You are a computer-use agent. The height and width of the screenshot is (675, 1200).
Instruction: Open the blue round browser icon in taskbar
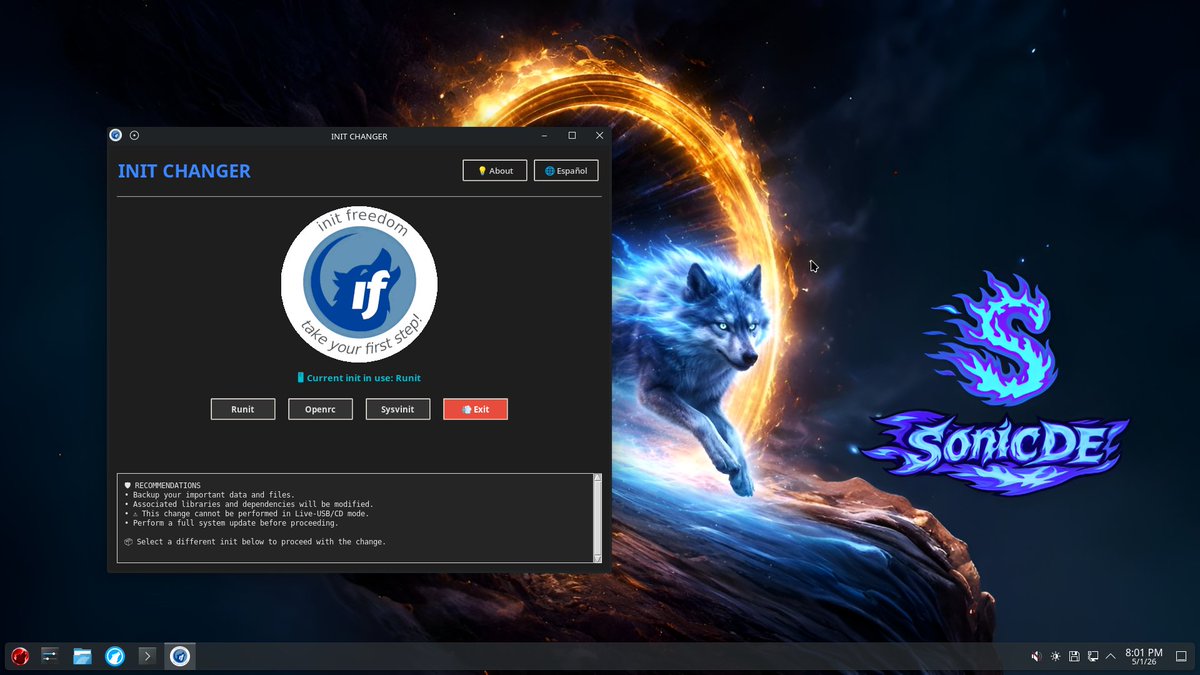(115, 656)
